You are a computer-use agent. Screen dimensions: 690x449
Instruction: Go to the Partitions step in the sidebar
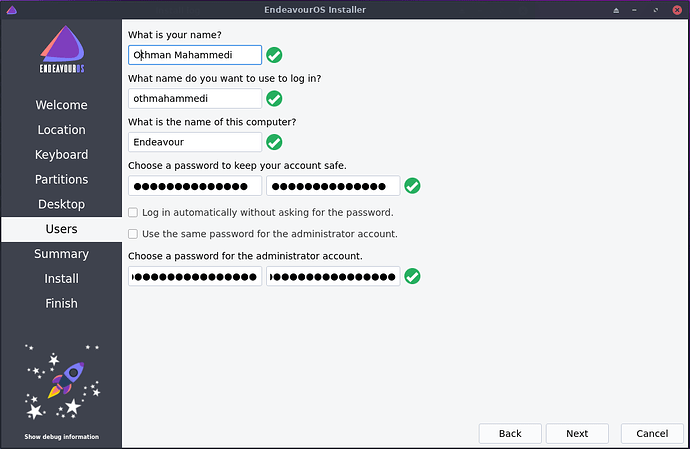[61, 180]
